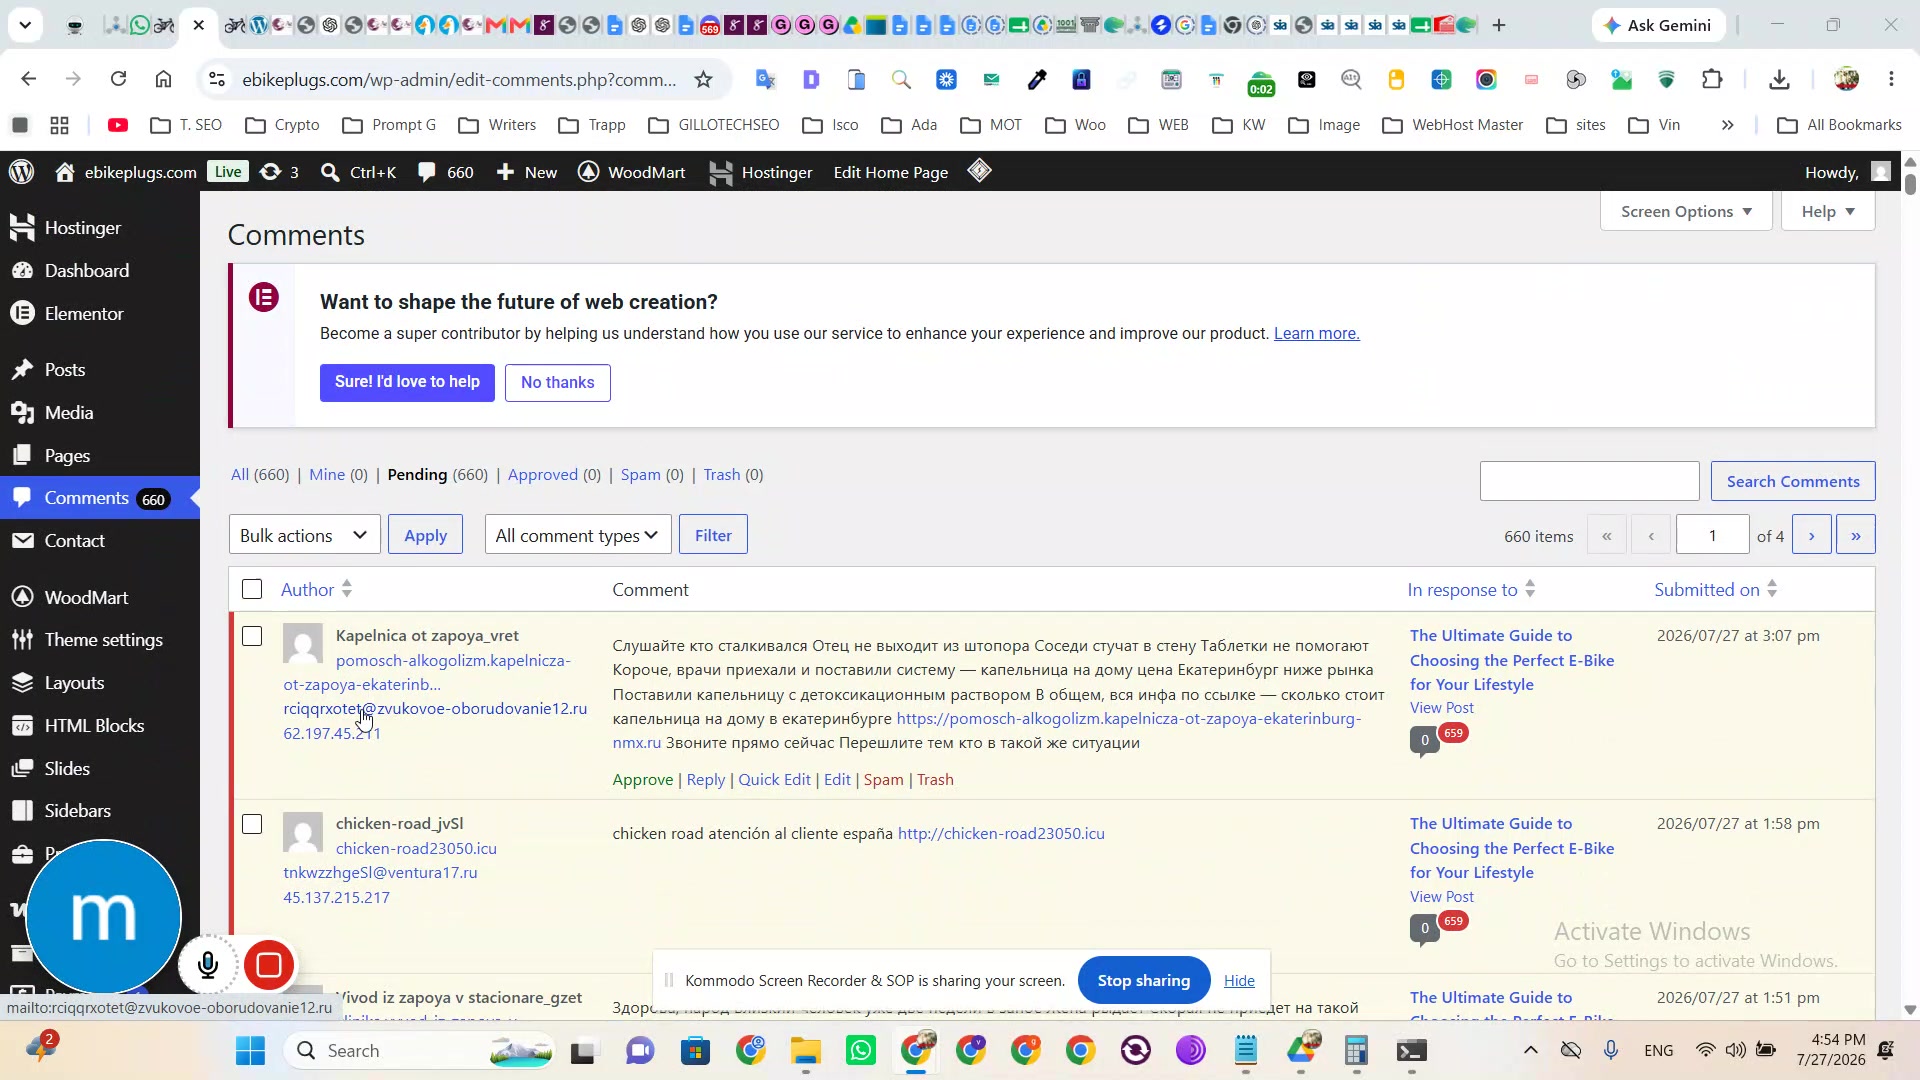Open the Bulk actions dropdown
This screenshot has width=1920, height=1080.
[x=305, y=535]
